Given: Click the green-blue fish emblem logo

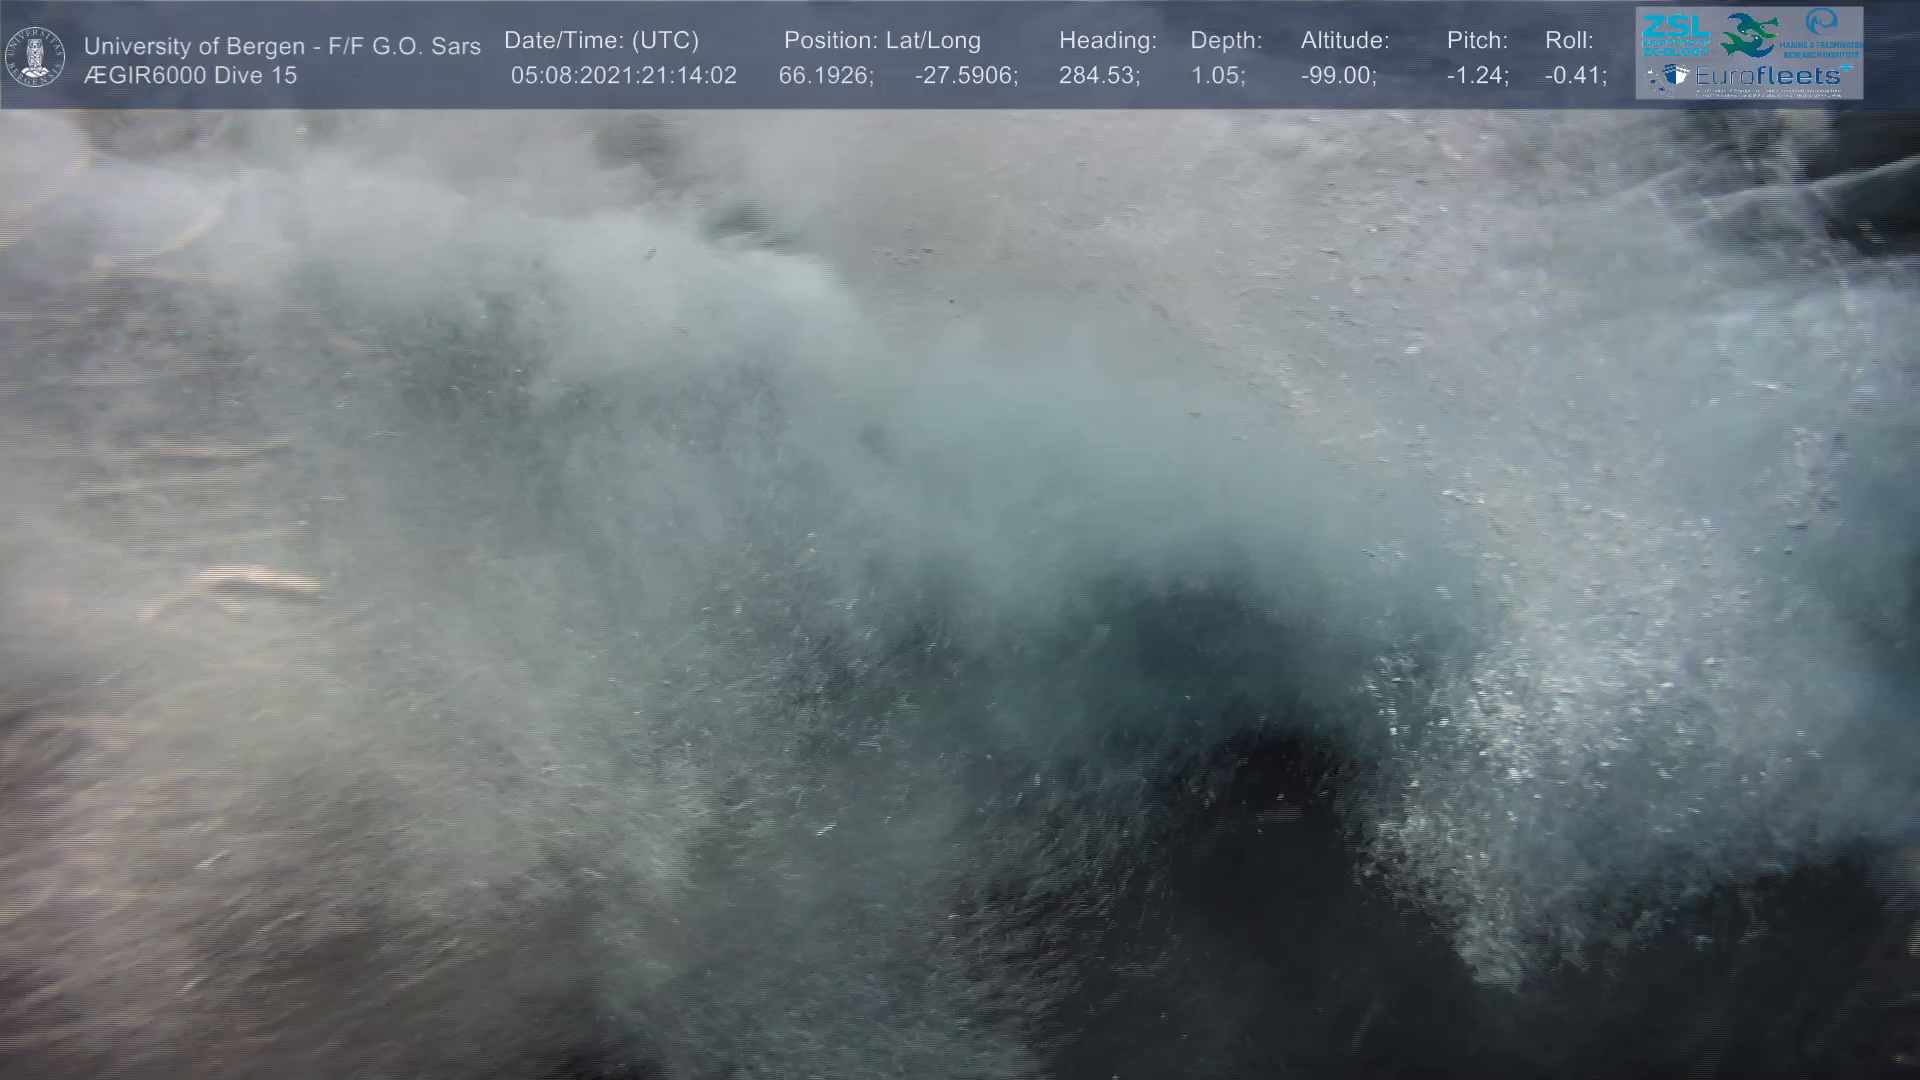Looking at the screenshot, I should coord(1749,34).
